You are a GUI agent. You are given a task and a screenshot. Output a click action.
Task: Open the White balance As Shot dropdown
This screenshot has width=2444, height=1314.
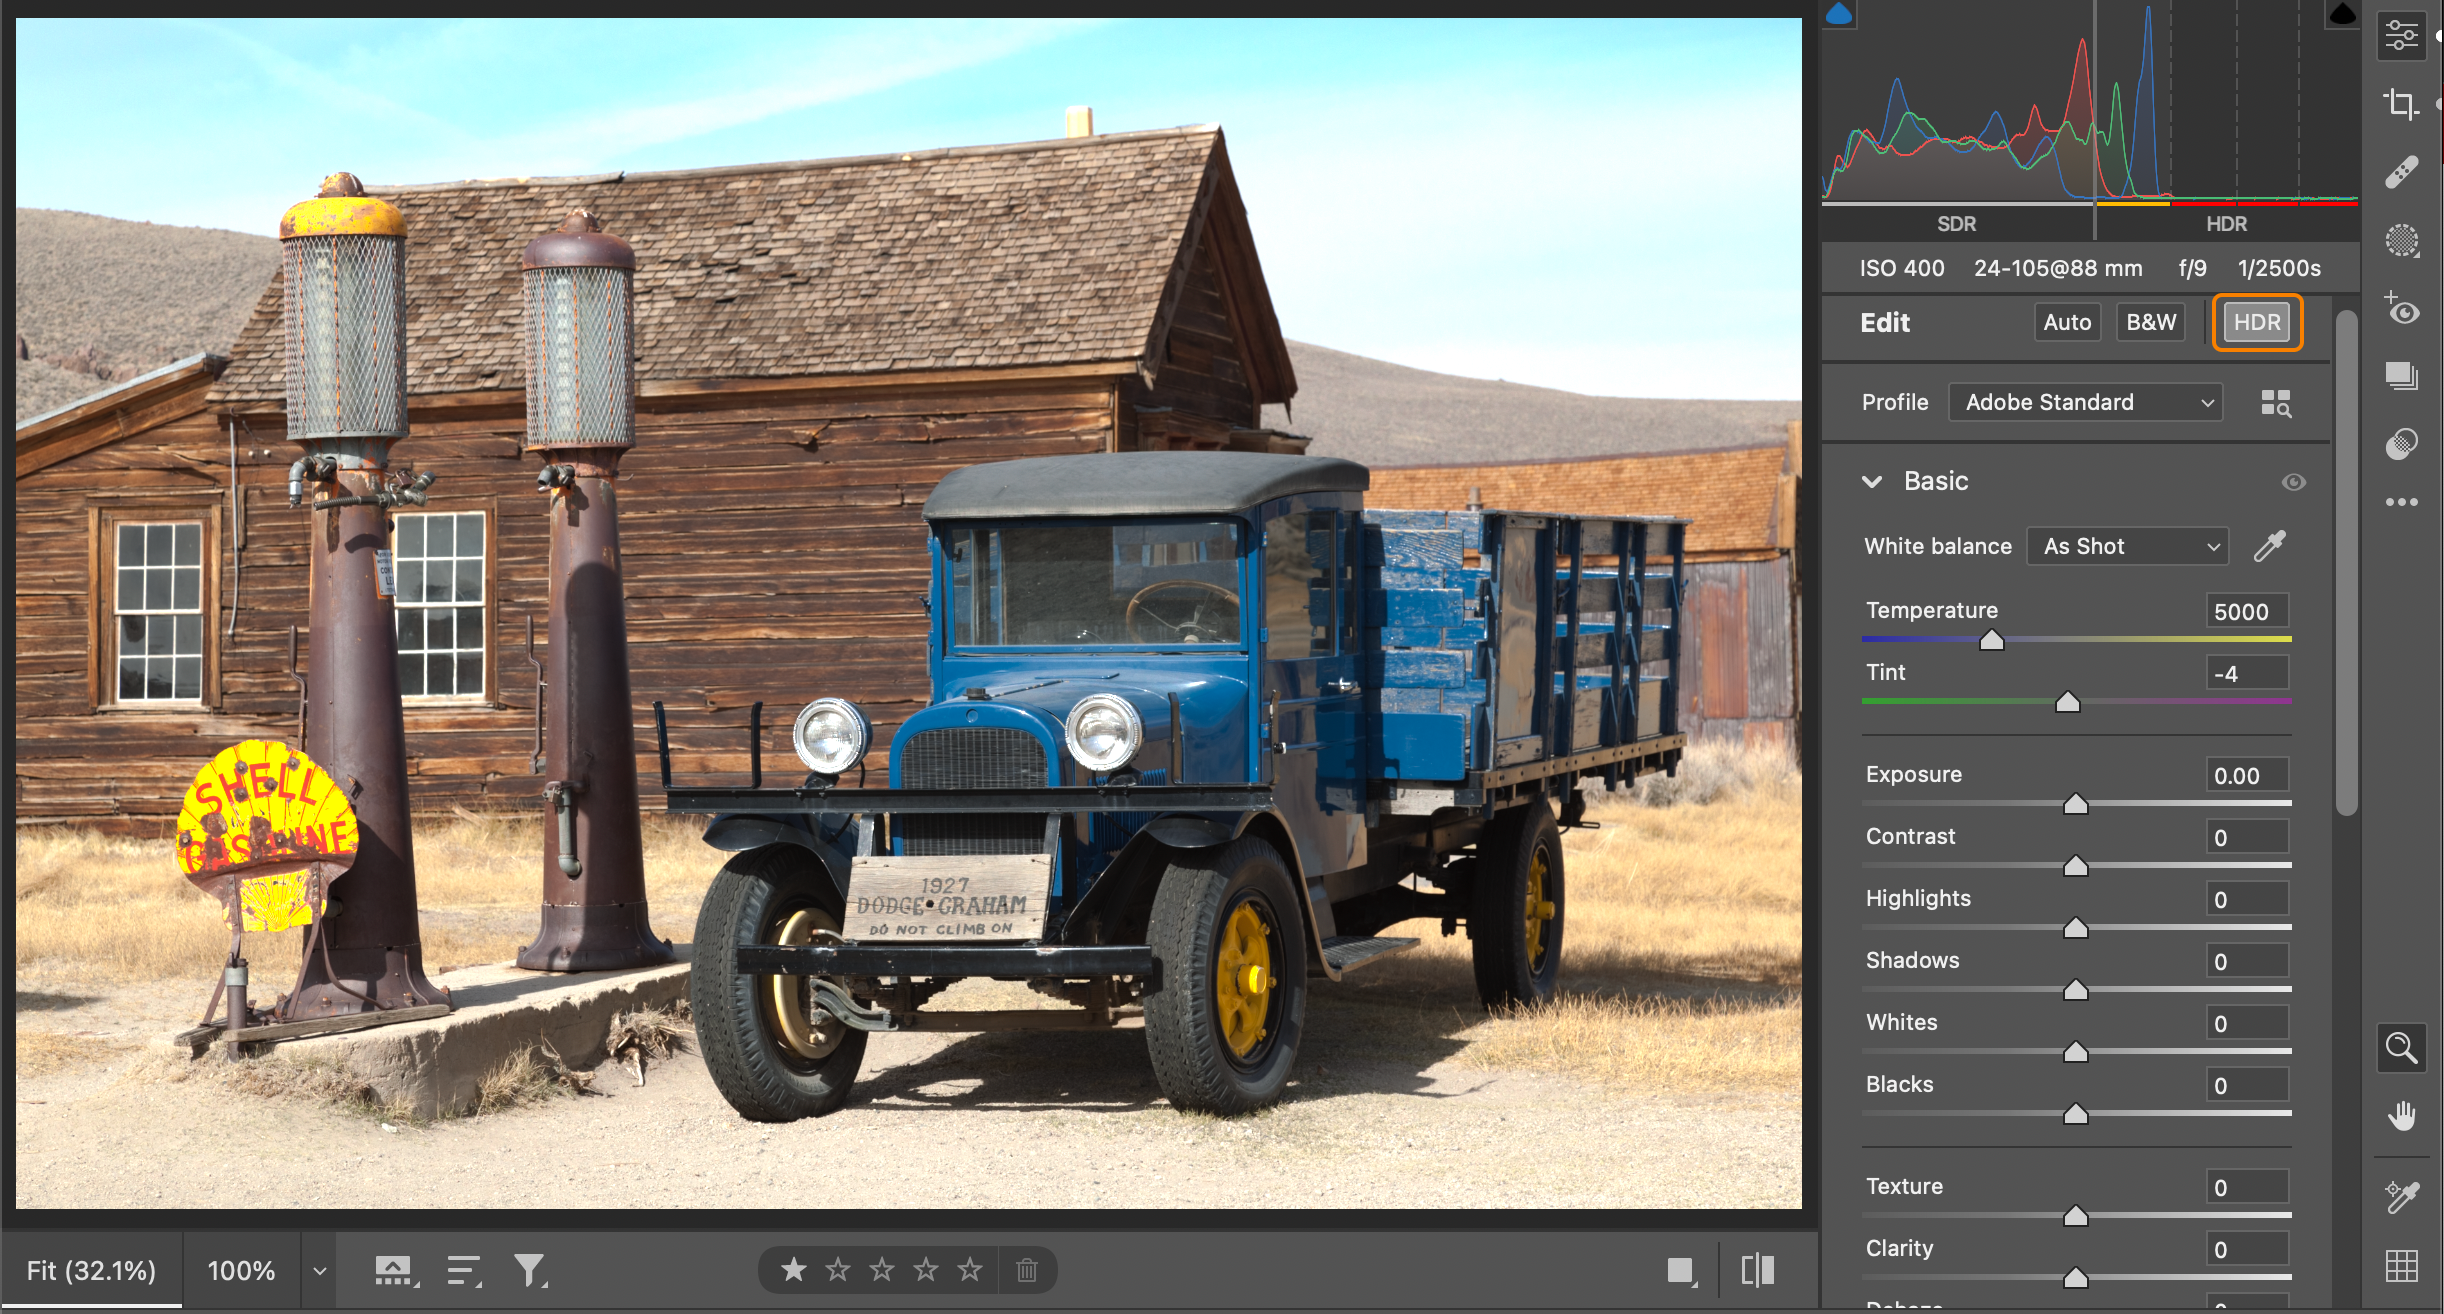pyautogui.click(x=2127, y=546)
